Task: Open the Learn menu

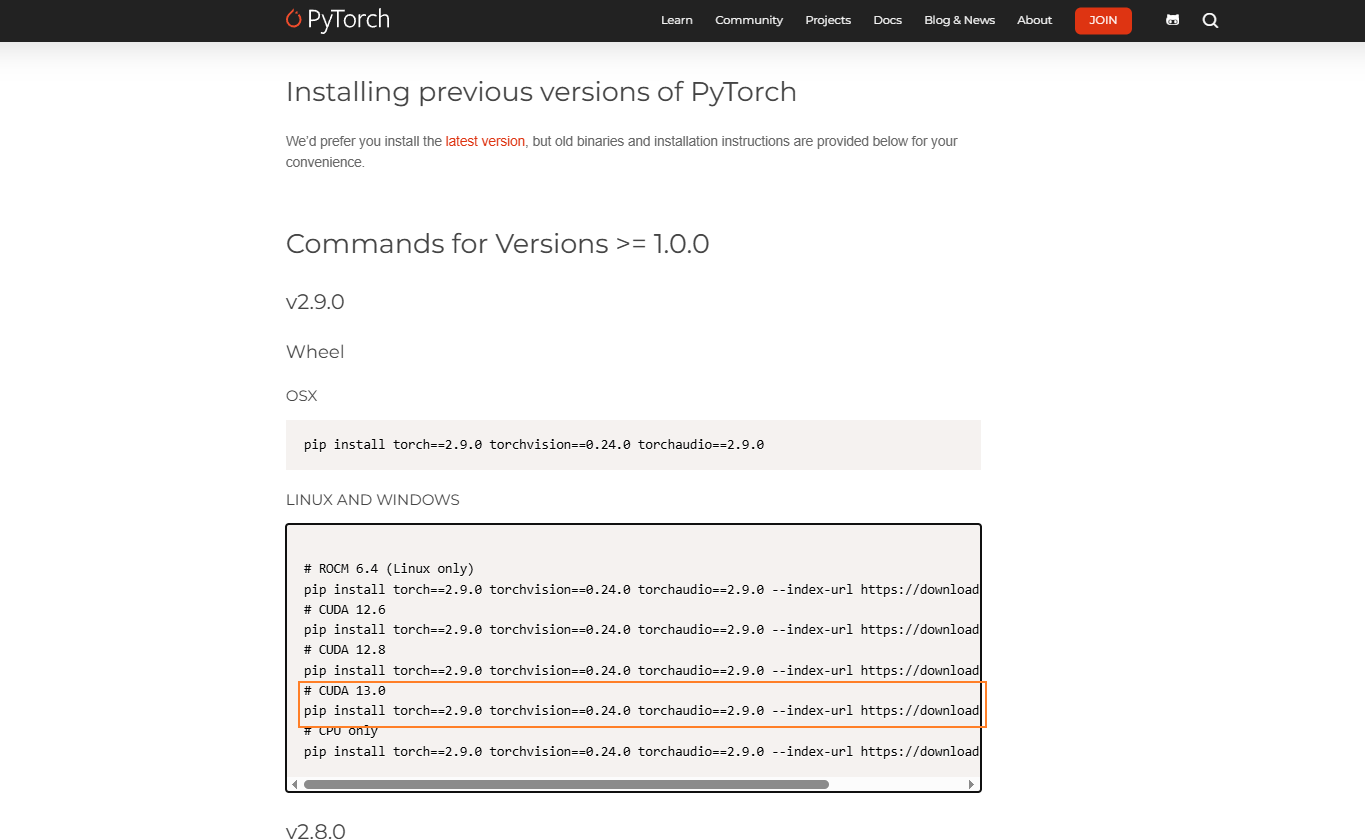Action: [676, 20]
